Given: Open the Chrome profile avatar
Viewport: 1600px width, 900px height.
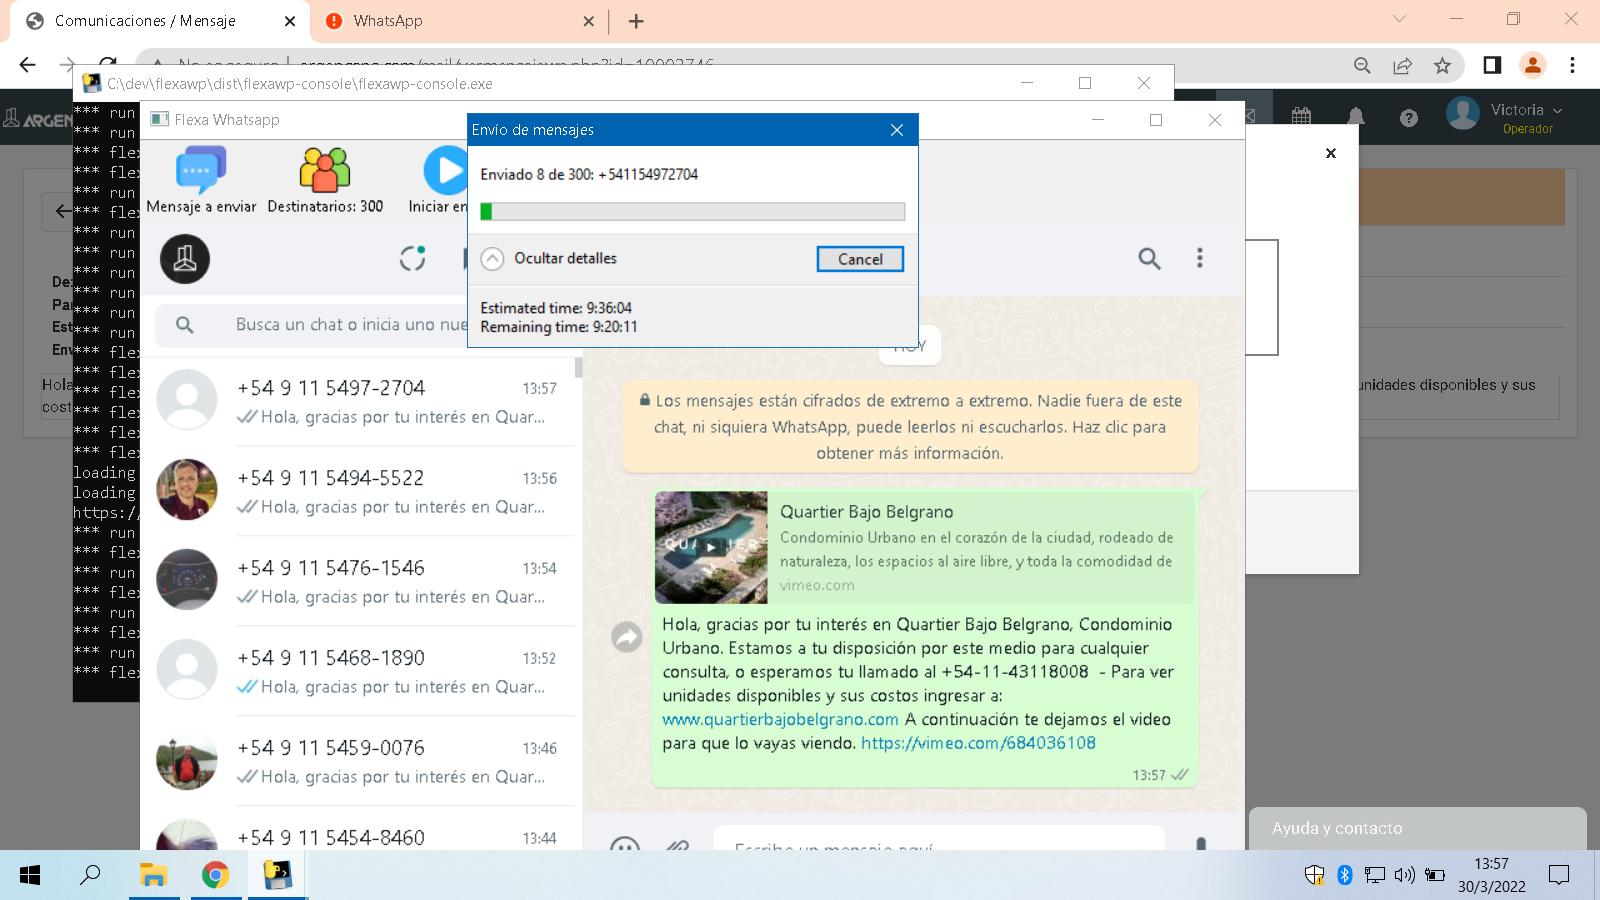Looking at the screenshot, I should point(1532,65).
